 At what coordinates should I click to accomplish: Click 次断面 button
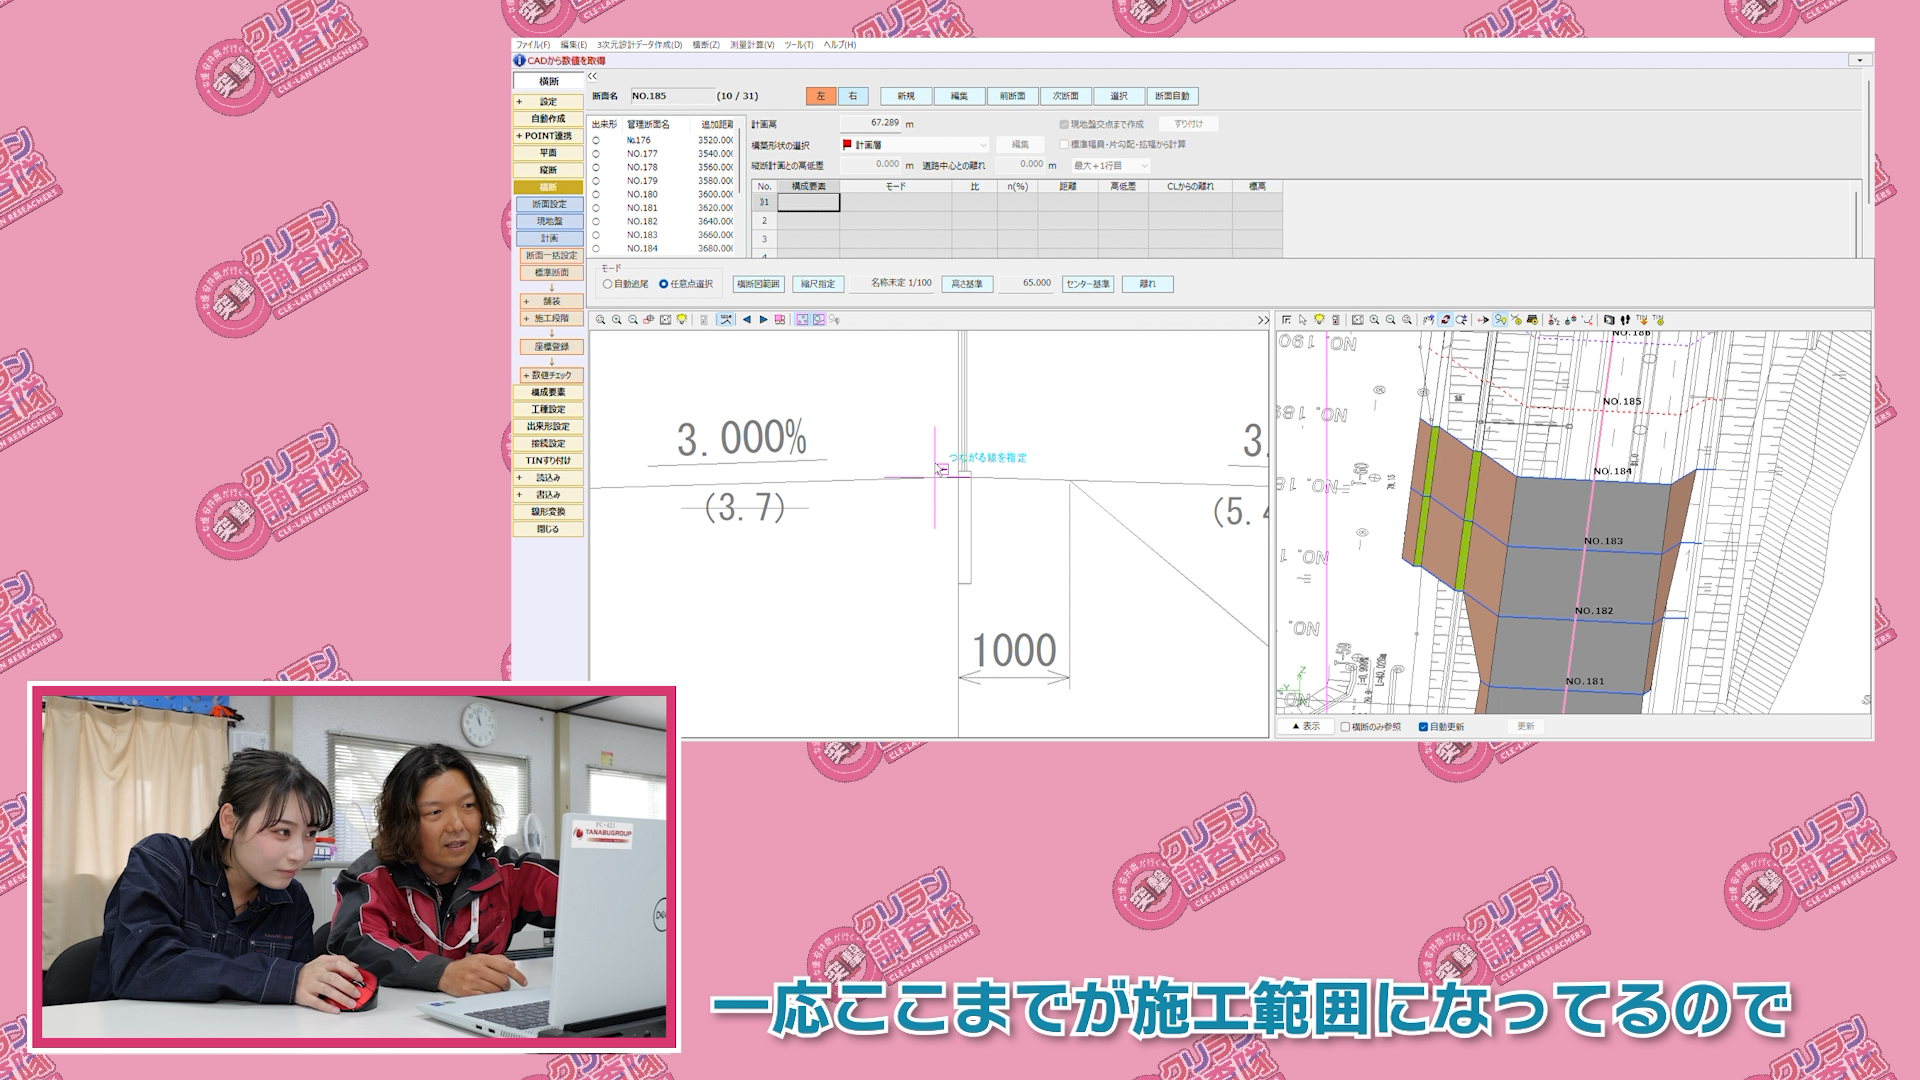tap(1066, 96)
